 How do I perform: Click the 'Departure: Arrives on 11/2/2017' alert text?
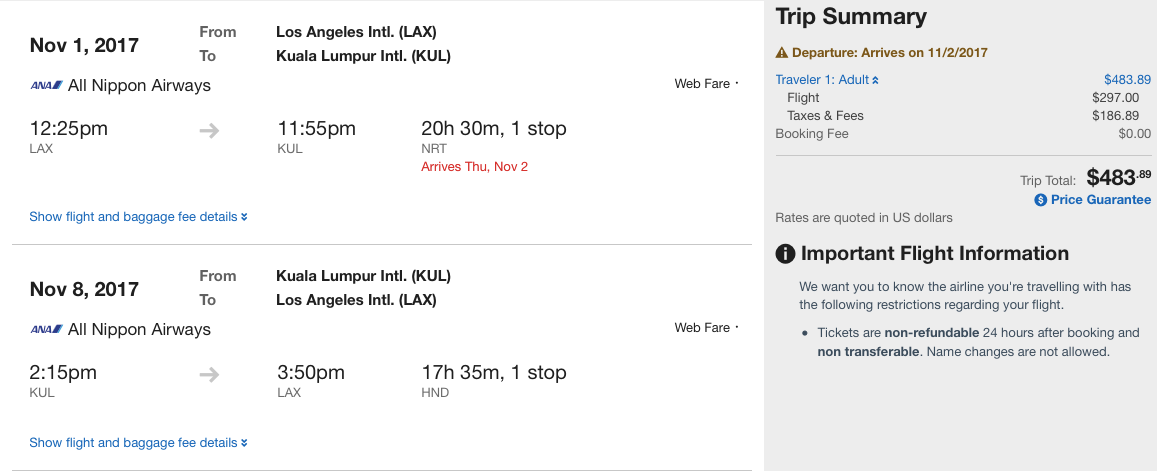(x=890, y=53)
